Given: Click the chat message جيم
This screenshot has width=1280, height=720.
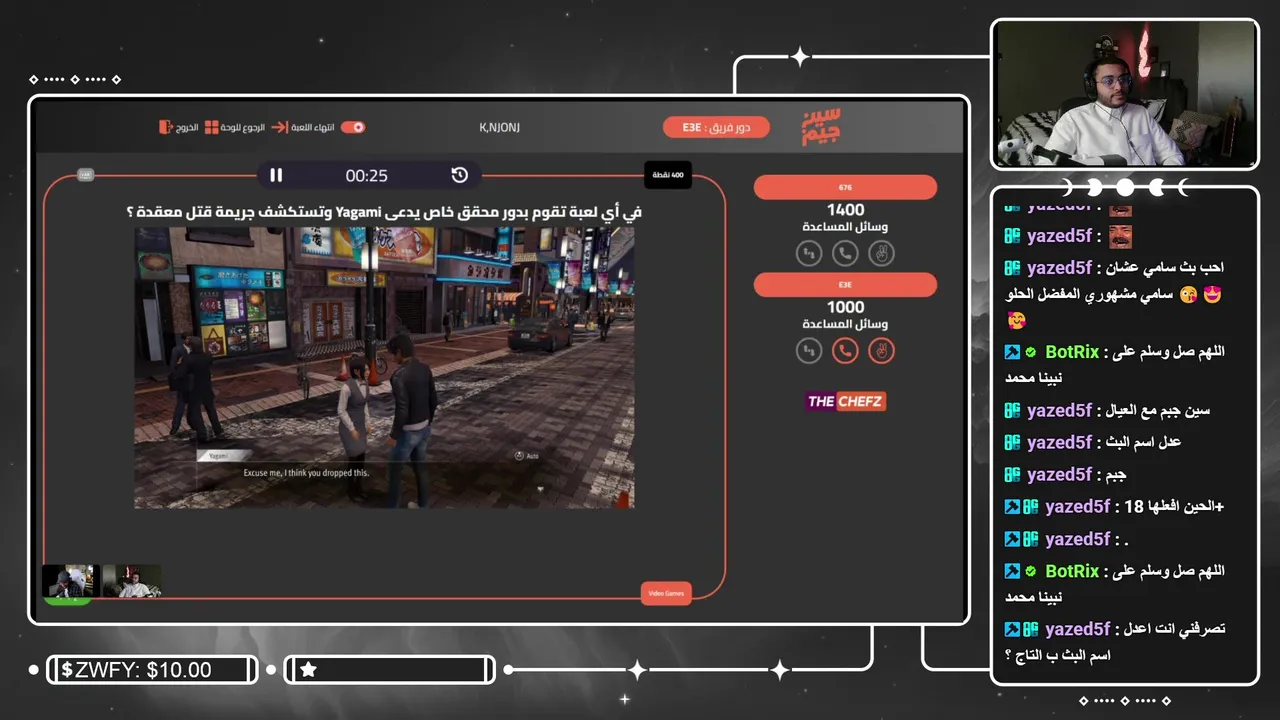Looking at the screenshot, I should click(x=1066, y=474).
